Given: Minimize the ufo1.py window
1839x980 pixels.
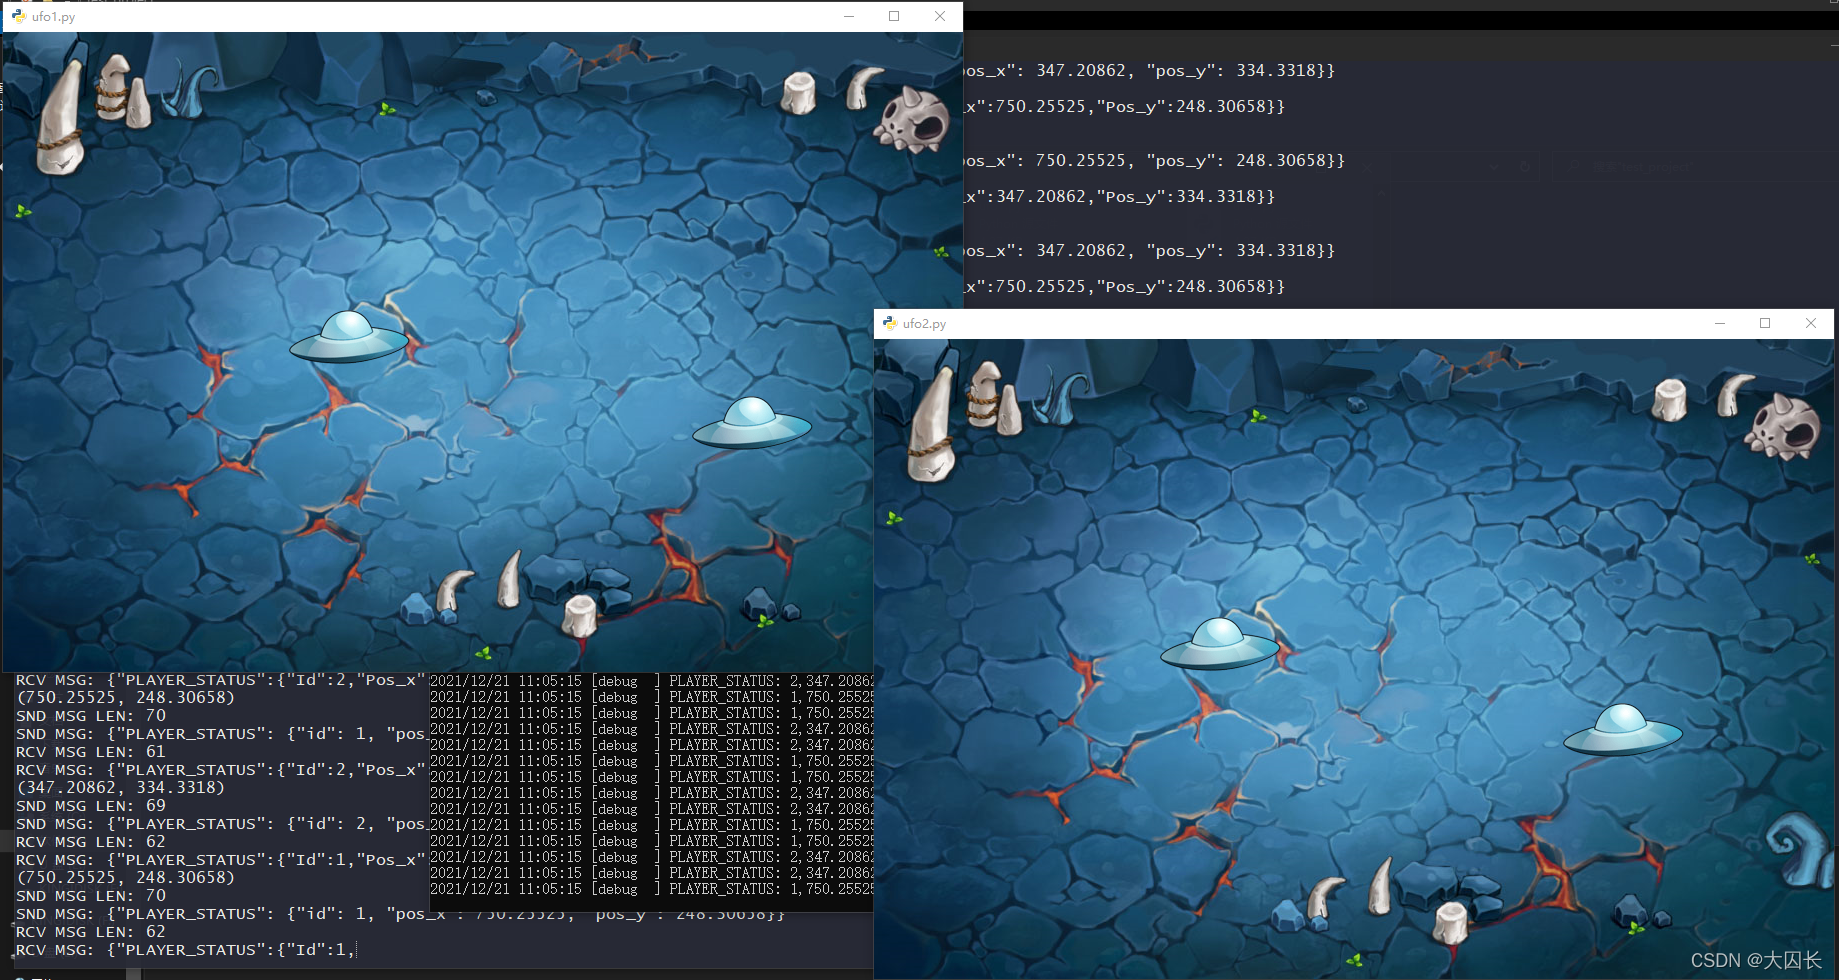Looking at the screenshot, I should [849, 16].
